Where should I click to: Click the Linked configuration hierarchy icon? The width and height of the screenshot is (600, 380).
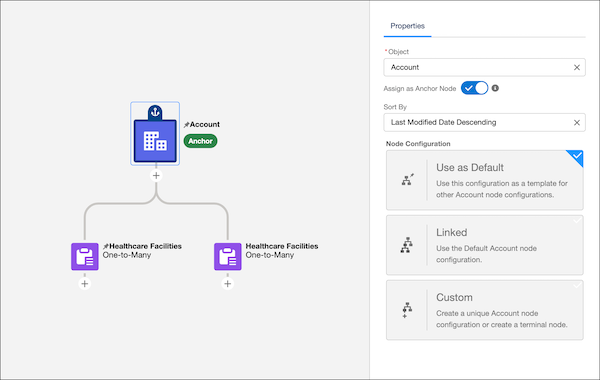(406, 245)
